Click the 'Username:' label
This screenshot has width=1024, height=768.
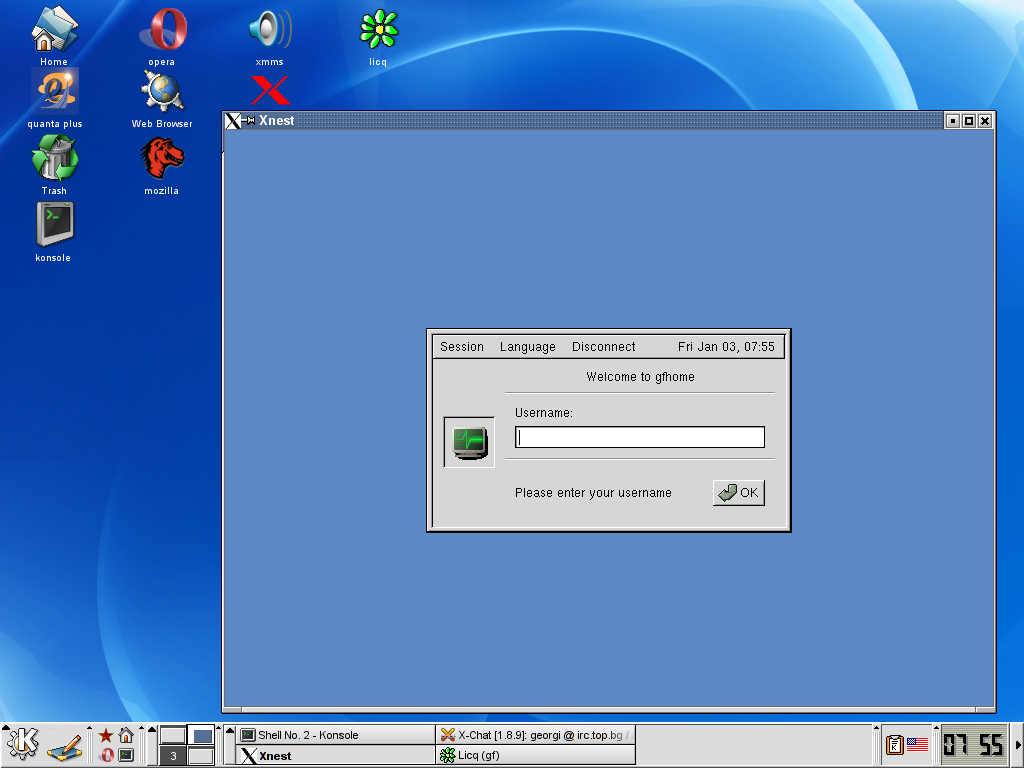[543, 413]
